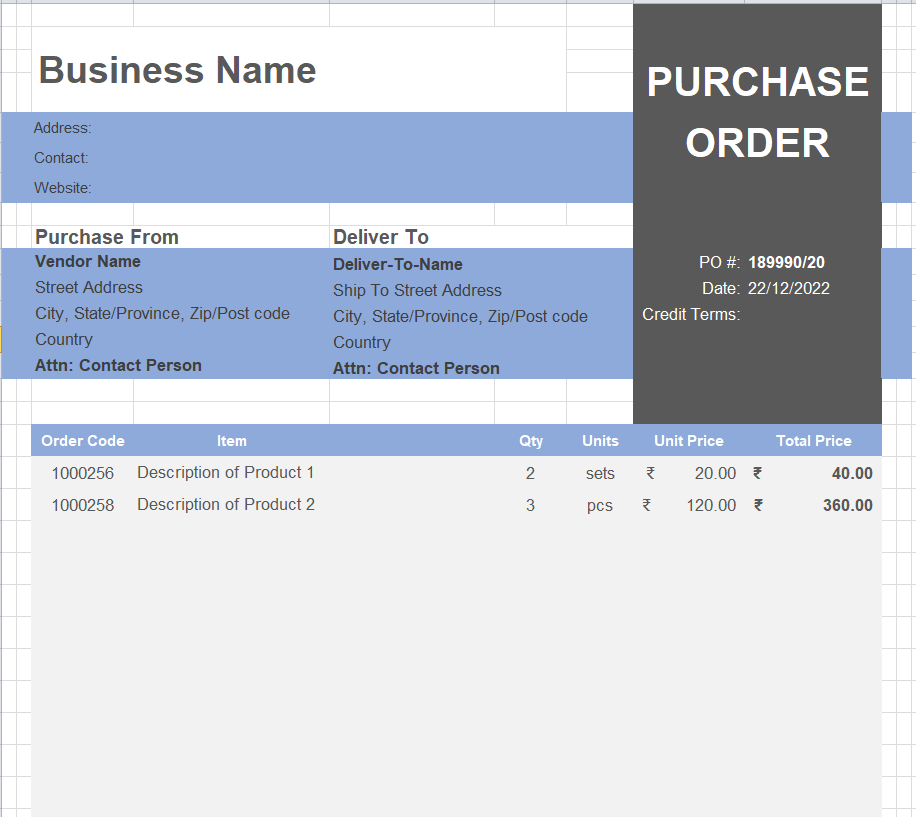Click the Total Price column header
This screenshot has width=916, height=817.
(814, 440)
